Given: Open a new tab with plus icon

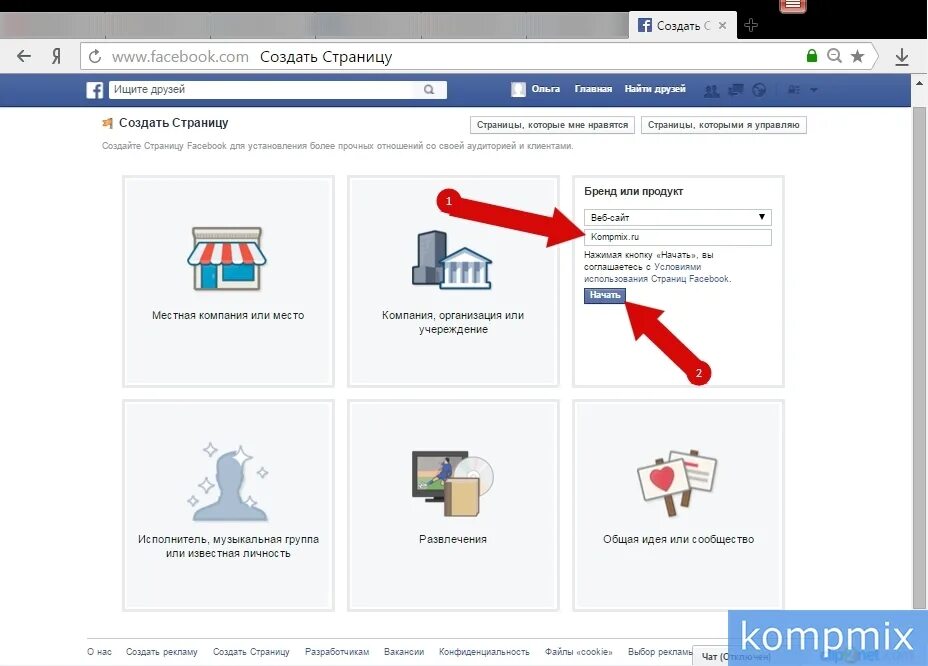Looking at the screenshot, I should coord(750,25).
